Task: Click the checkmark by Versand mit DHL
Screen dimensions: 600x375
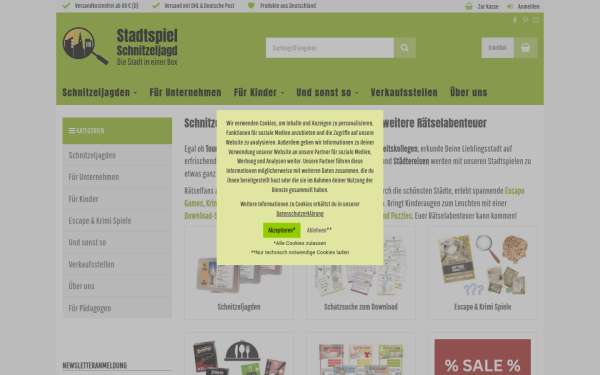Action: pyautogui.click(x=156, y=6)
